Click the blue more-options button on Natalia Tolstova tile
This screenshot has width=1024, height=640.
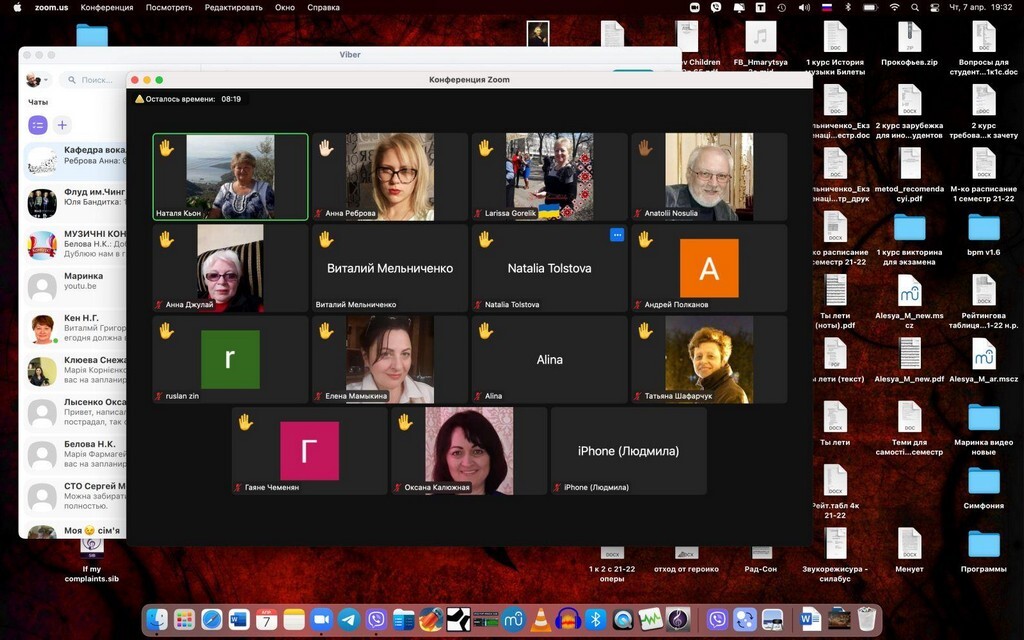click(617, 235)
